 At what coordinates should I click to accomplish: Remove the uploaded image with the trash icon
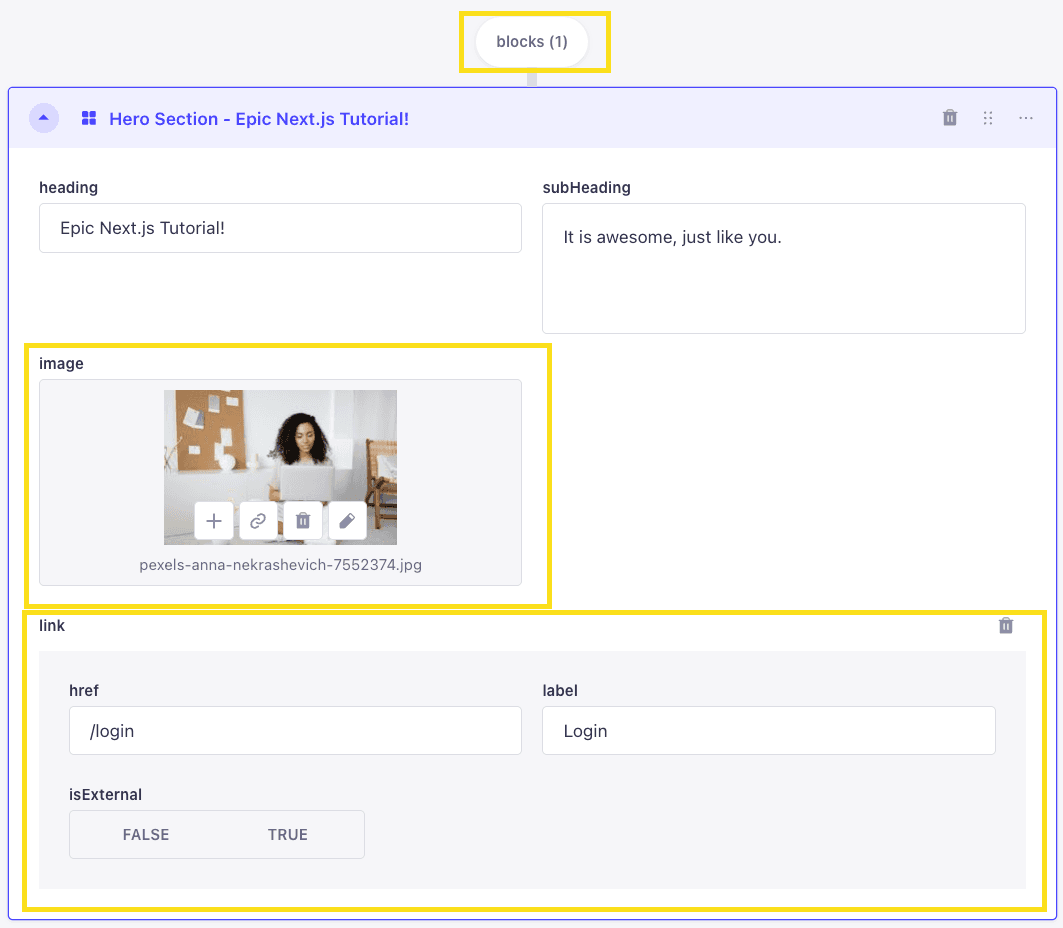click(x=303, y=521)
